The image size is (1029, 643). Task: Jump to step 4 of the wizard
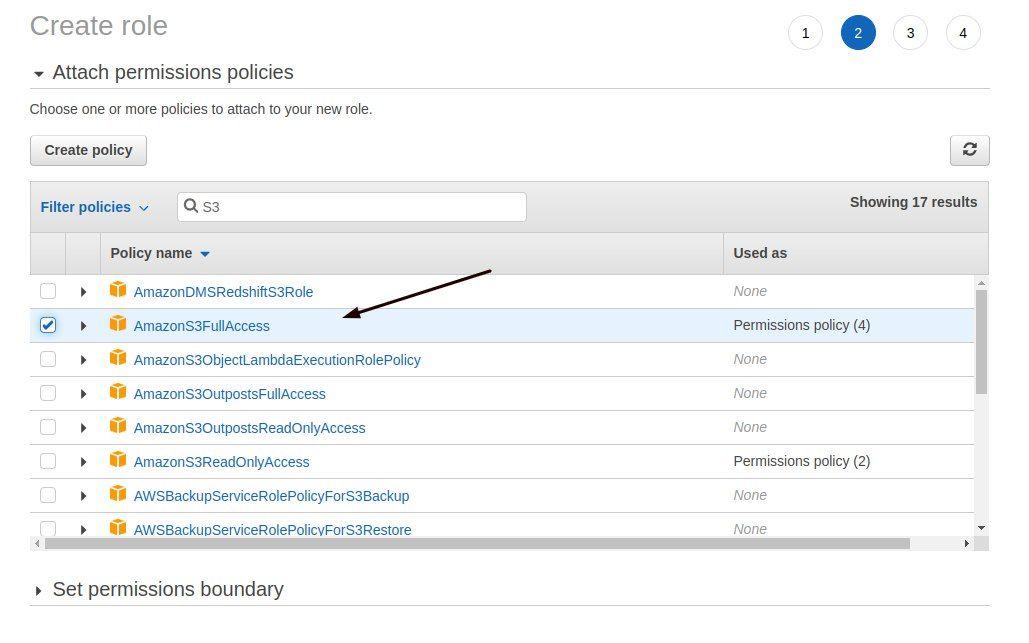click(963, 33)
